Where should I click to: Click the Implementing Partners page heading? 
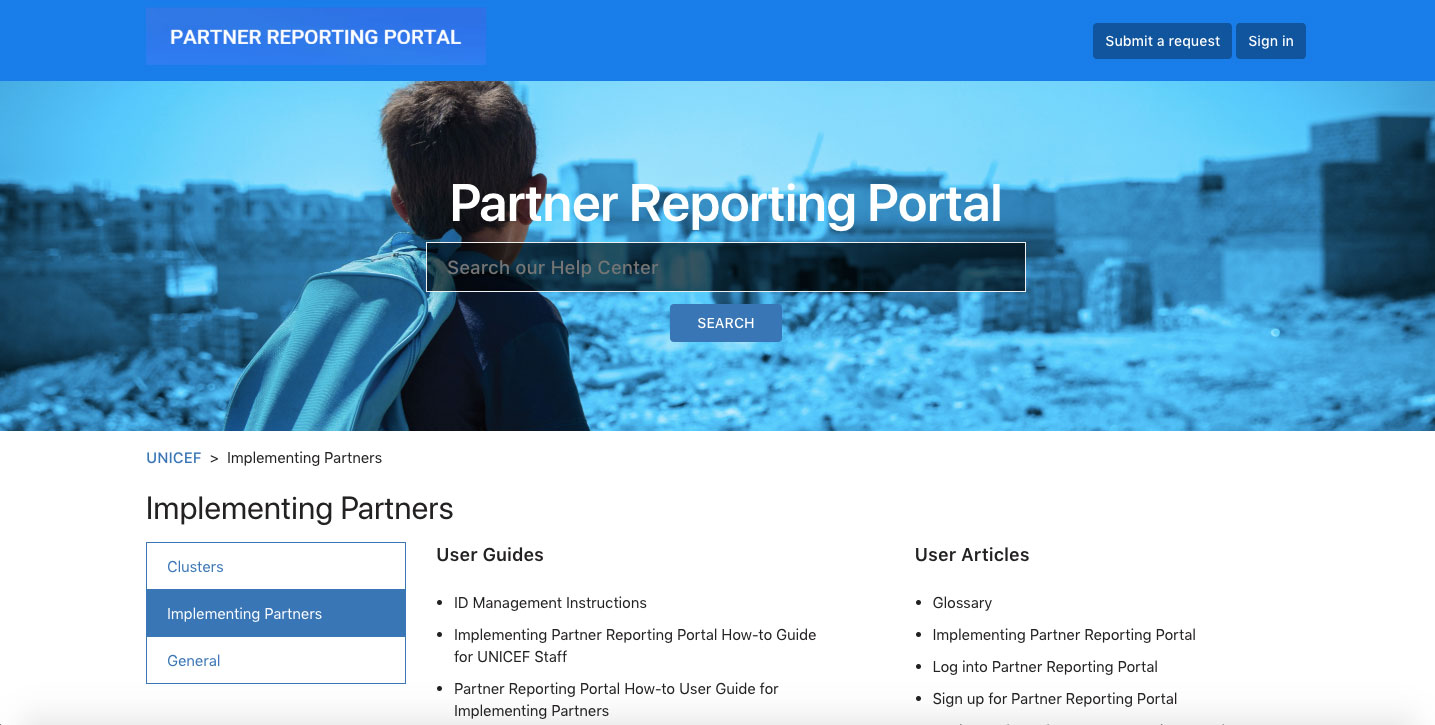tap(300, 508)
